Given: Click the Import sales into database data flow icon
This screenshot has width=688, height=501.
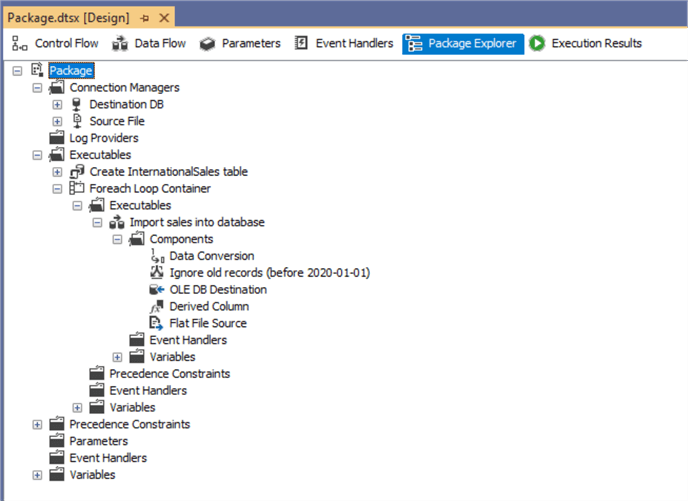Looking at the screenshot, I should (x=117, y=222).
